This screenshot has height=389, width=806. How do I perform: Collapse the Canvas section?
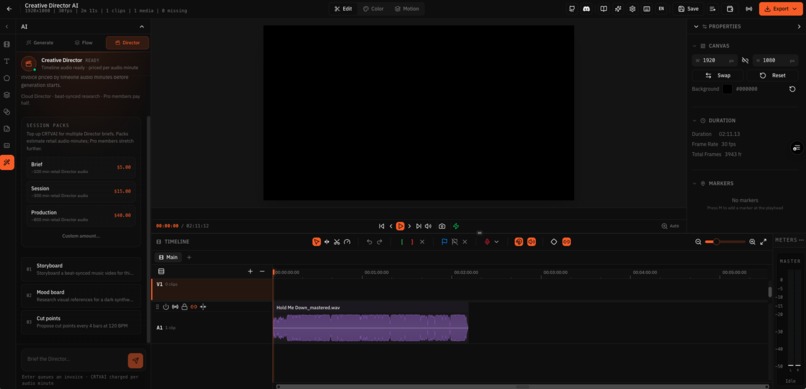point(695,46)
